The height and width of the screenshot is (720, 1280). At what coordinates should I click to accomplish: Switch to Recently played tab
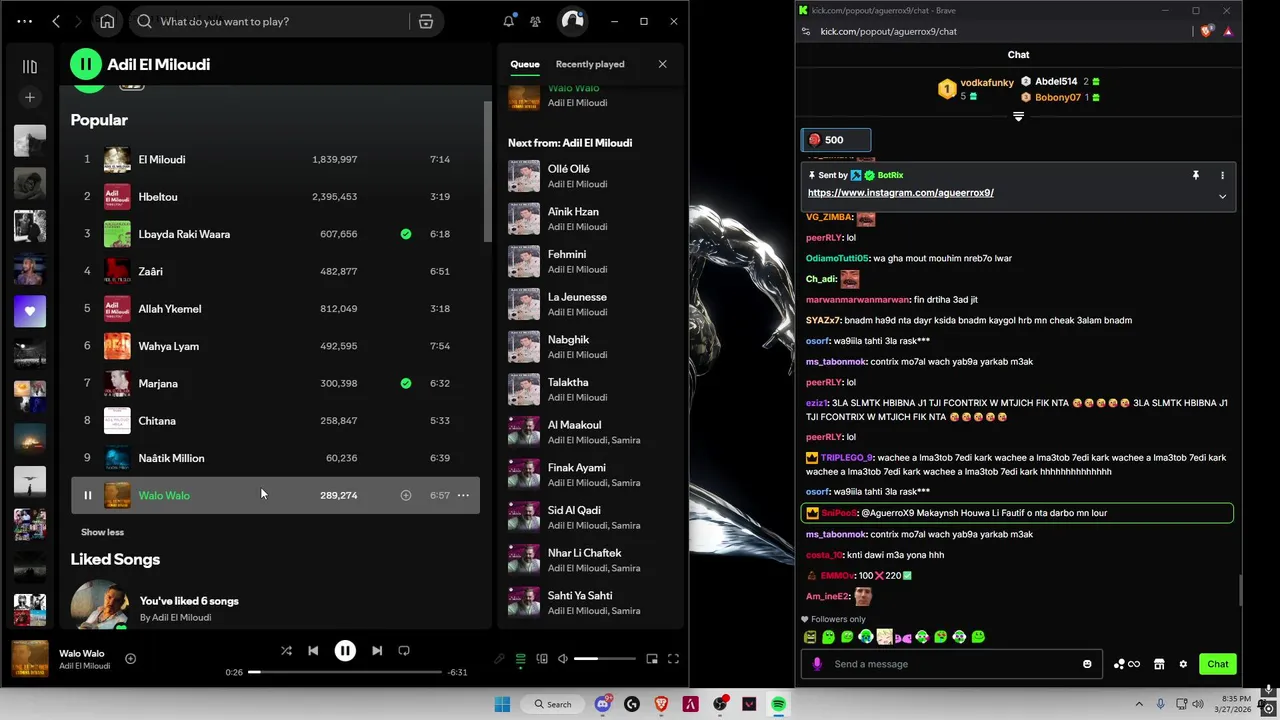click(590, 64)
